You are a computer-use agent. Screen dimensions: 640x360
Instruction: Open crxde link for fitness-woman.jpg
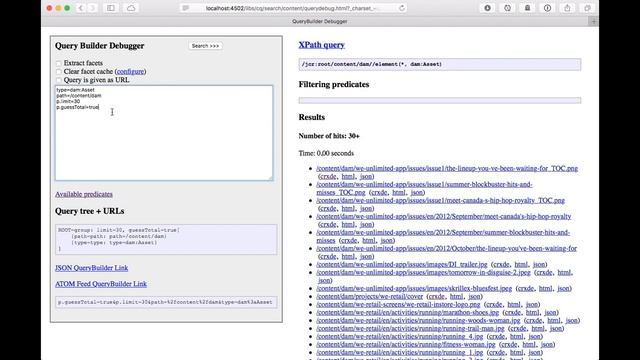(509, 344)
